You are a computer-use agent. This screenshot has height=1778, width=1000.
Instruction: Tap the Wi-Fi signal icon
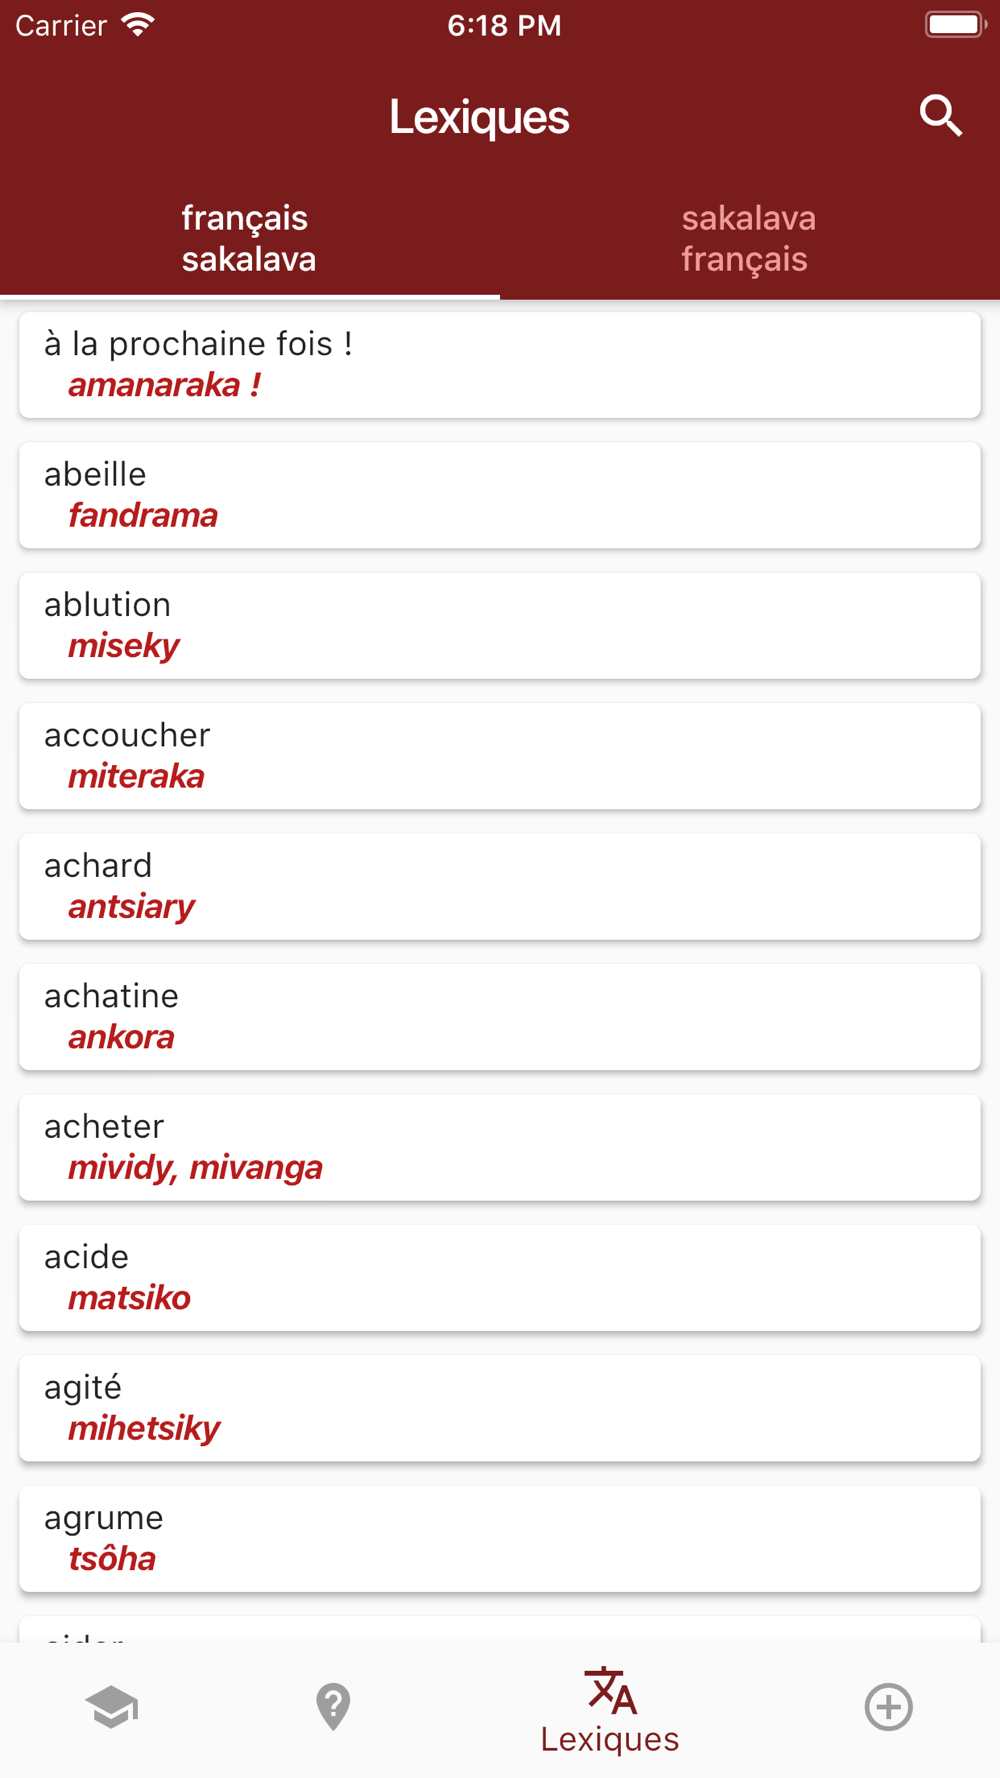138,25
